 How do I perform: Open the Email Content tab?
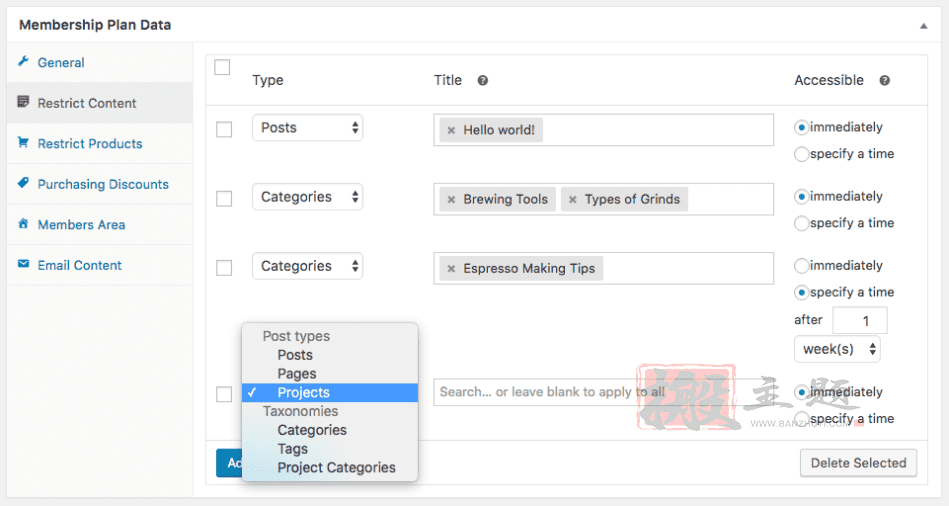[100, 265]
